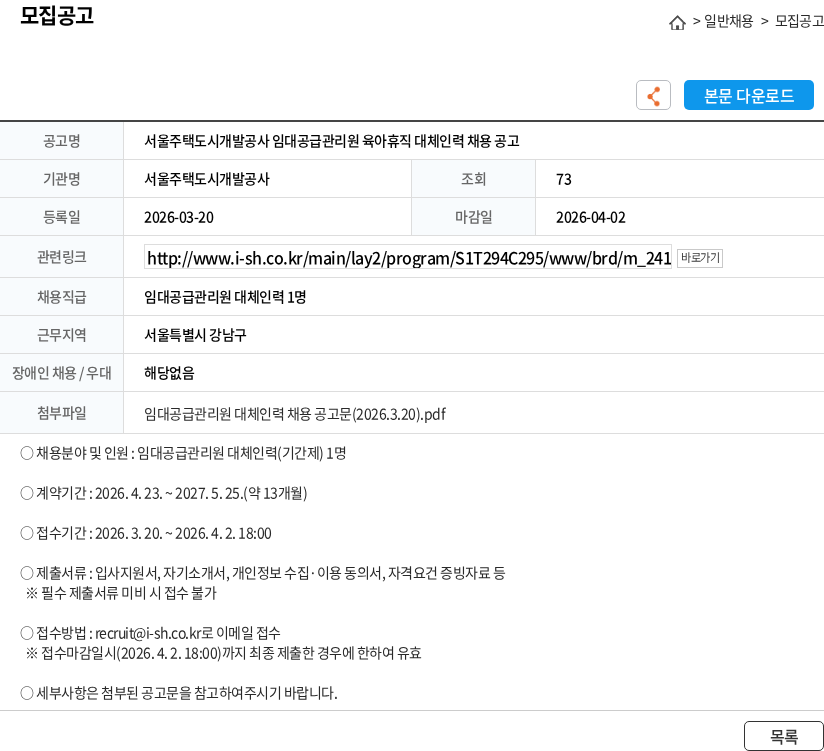Click the organization name 서울주택도시개발공사 in 기관명 row
Screen dimensions: 824x751
(x=207, y=179)
